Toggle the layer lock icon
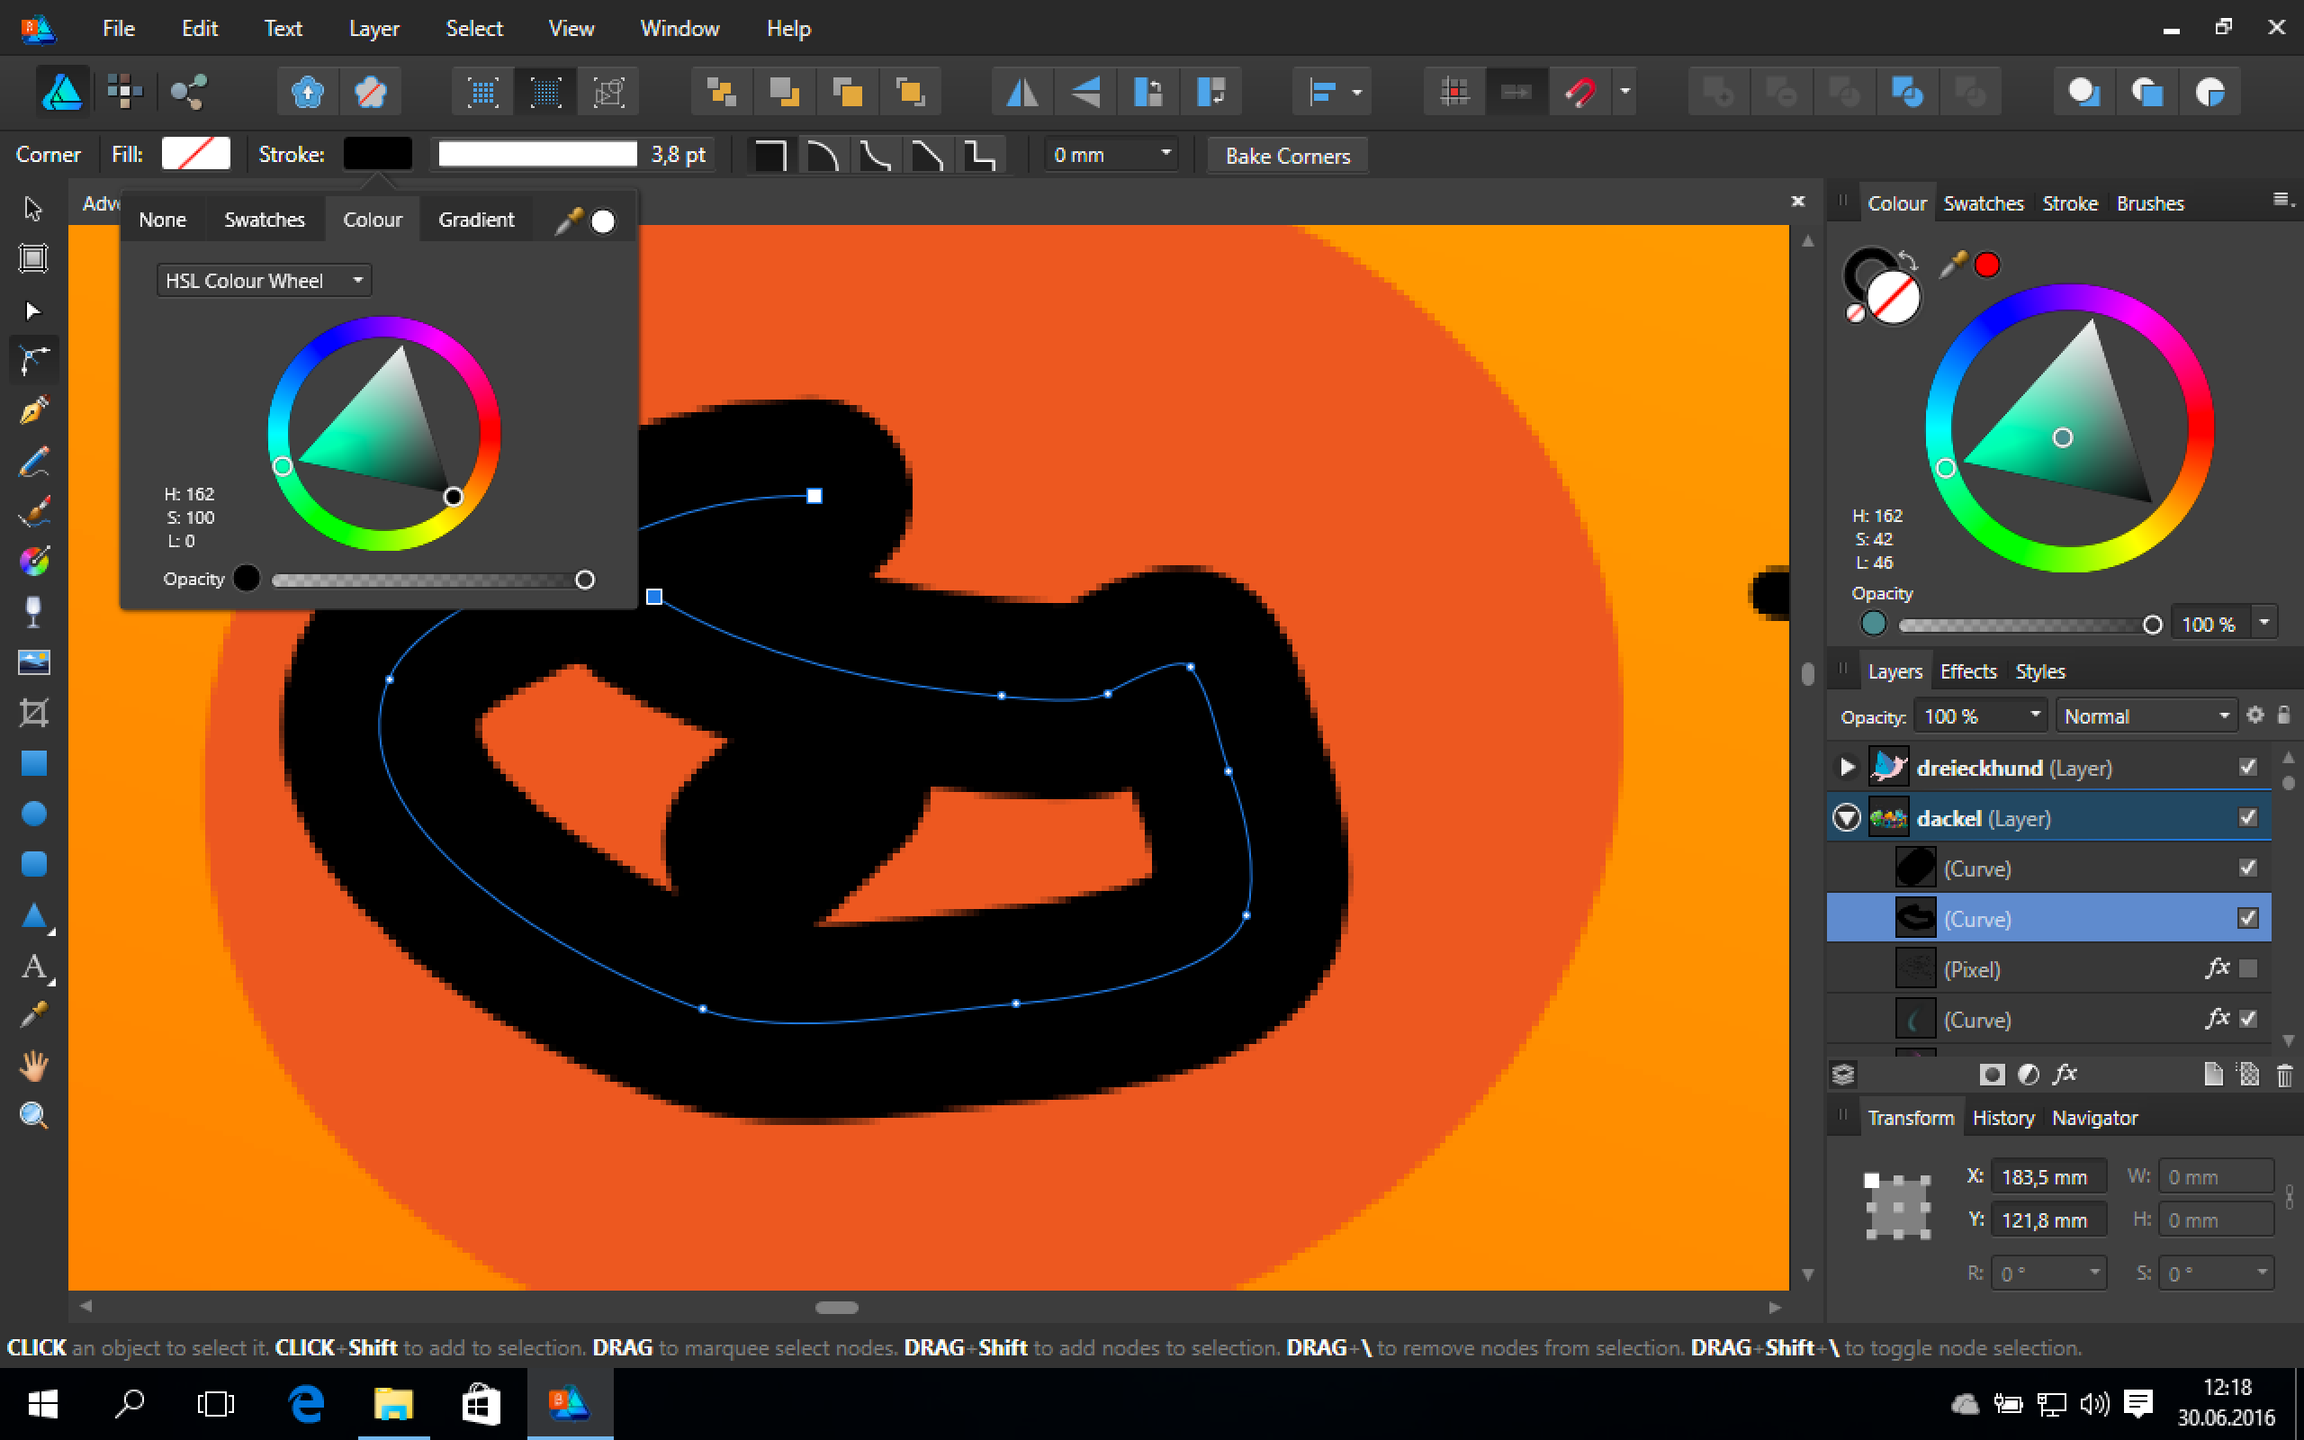Screen dimensions: 2304x1440 point(2284,715)
